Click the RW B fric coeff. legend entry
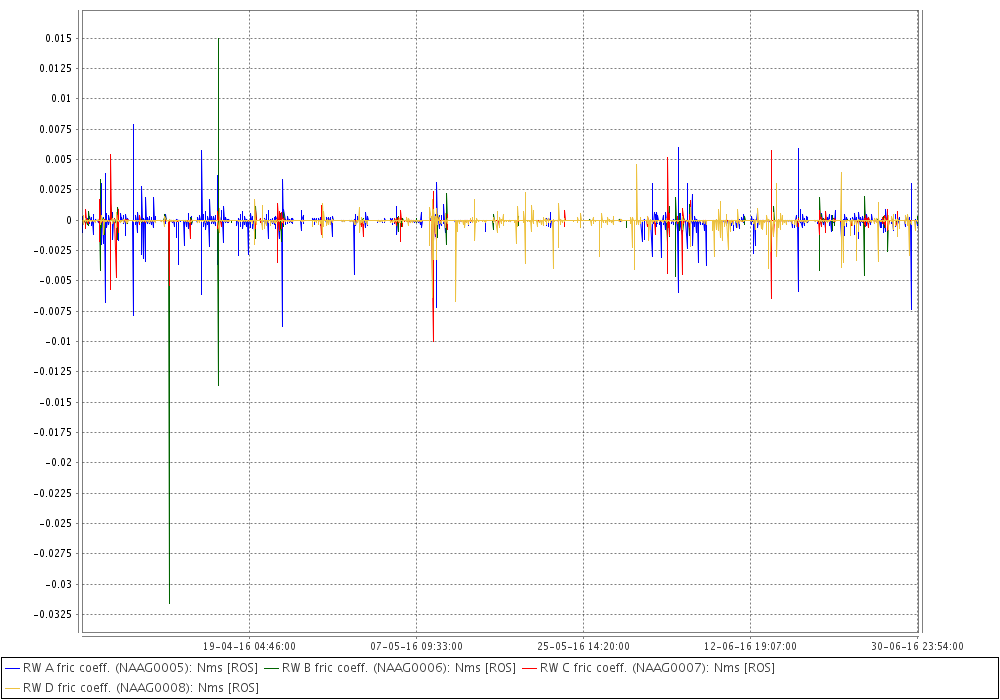 (x=390, y=668)
